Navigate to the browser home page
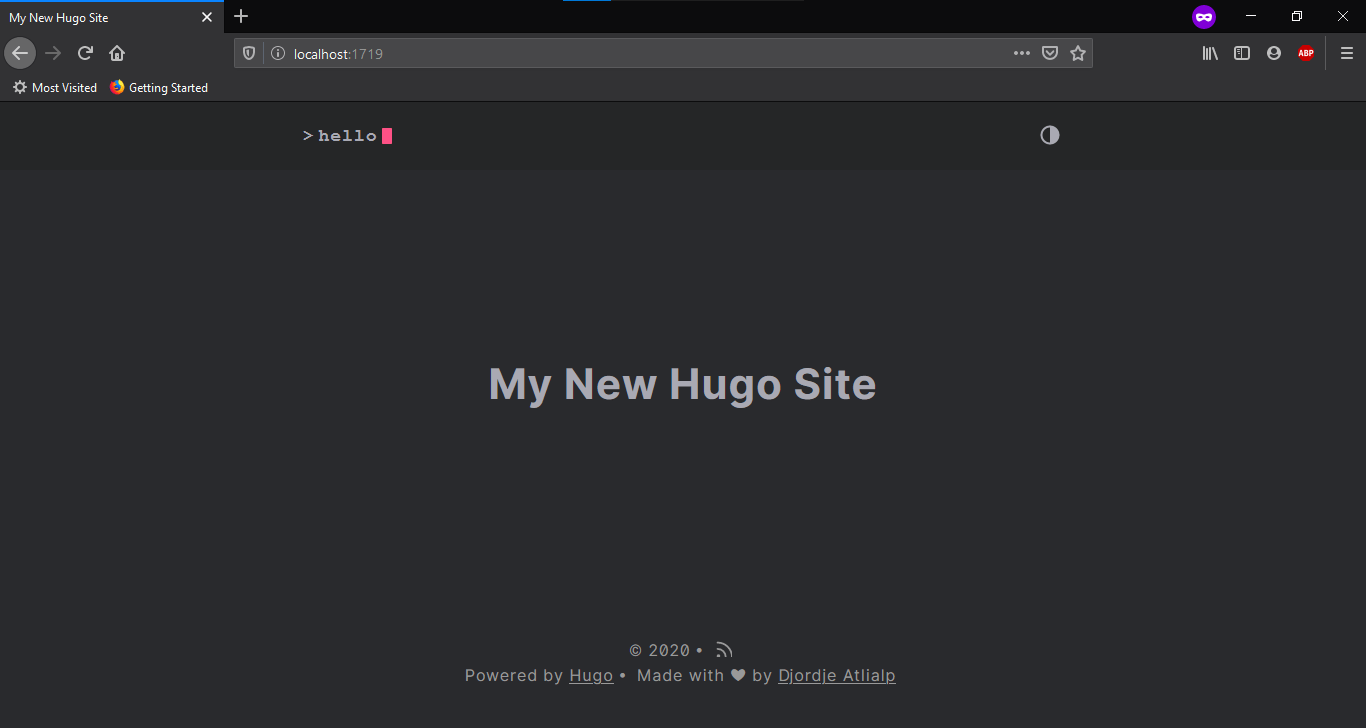Viewport: 1366px width, 728px height. [117, 53]
